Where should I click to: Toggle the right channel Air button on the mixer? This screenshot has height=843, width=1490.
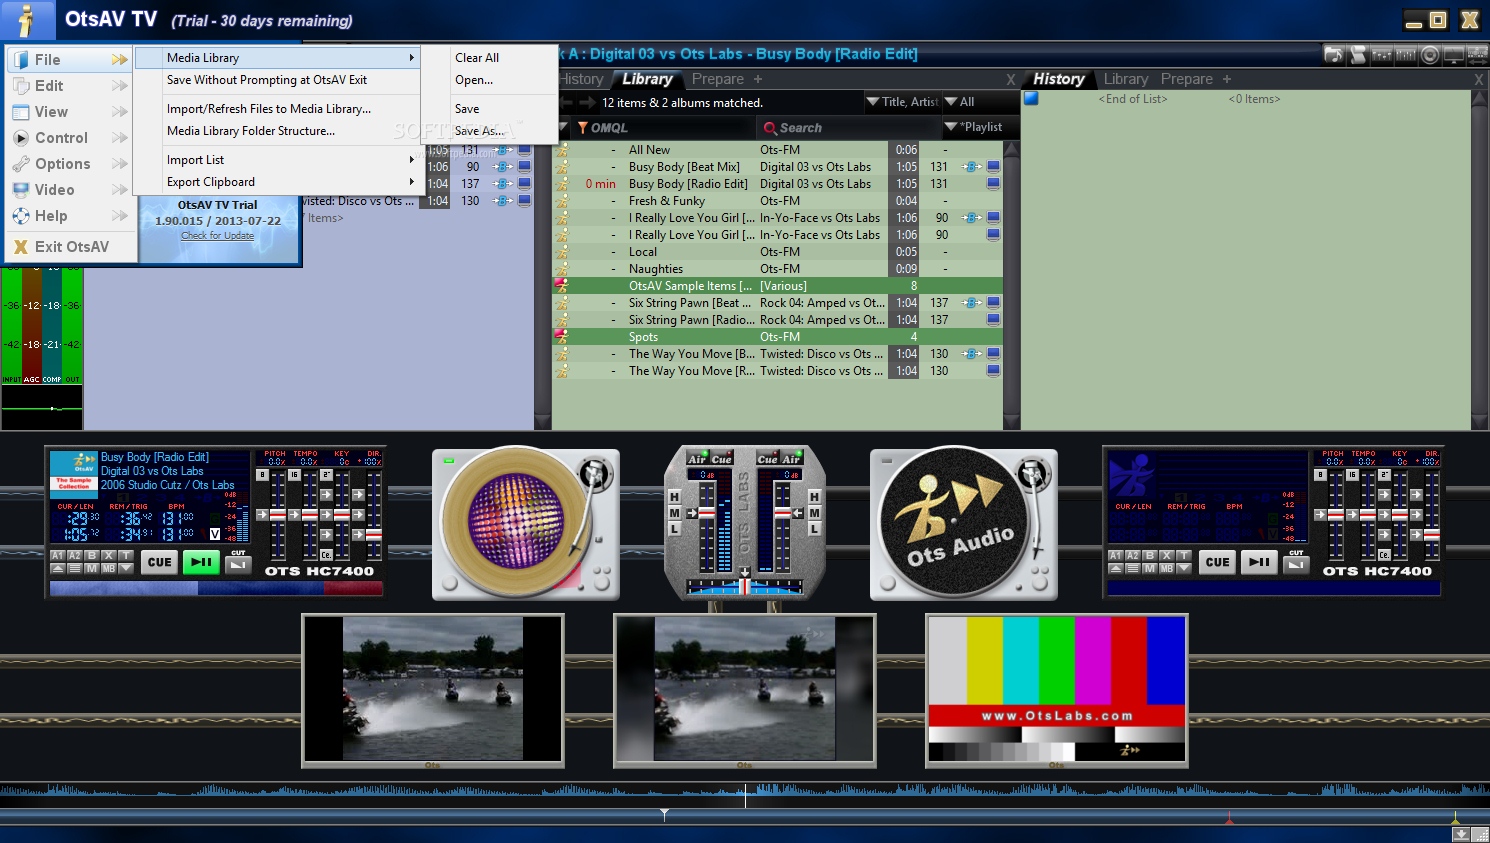(x=791, y=459)
